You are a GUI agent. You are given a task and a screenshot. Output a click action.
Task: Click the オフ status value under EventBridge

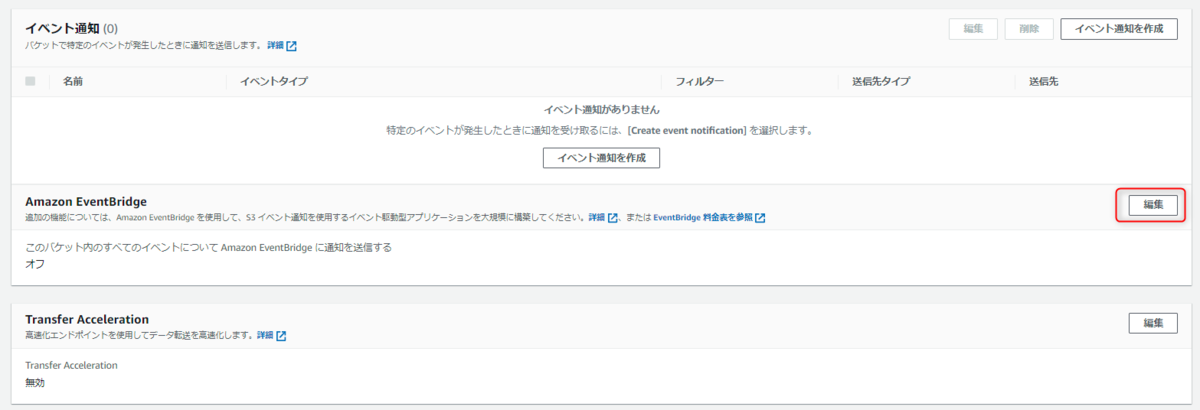(x=35, y=264)
